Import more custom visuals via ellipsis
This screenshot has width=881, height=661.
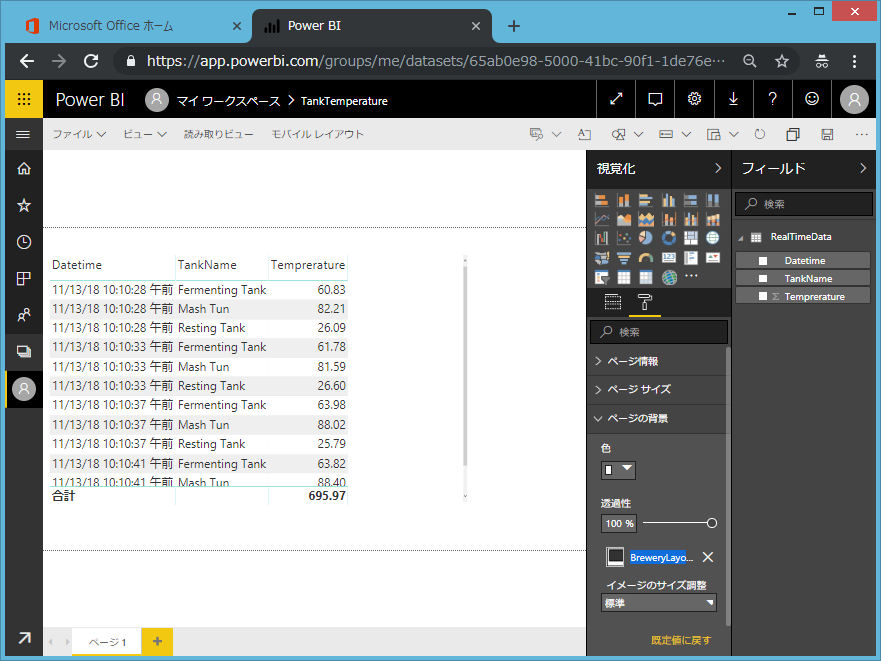[691, 275]
